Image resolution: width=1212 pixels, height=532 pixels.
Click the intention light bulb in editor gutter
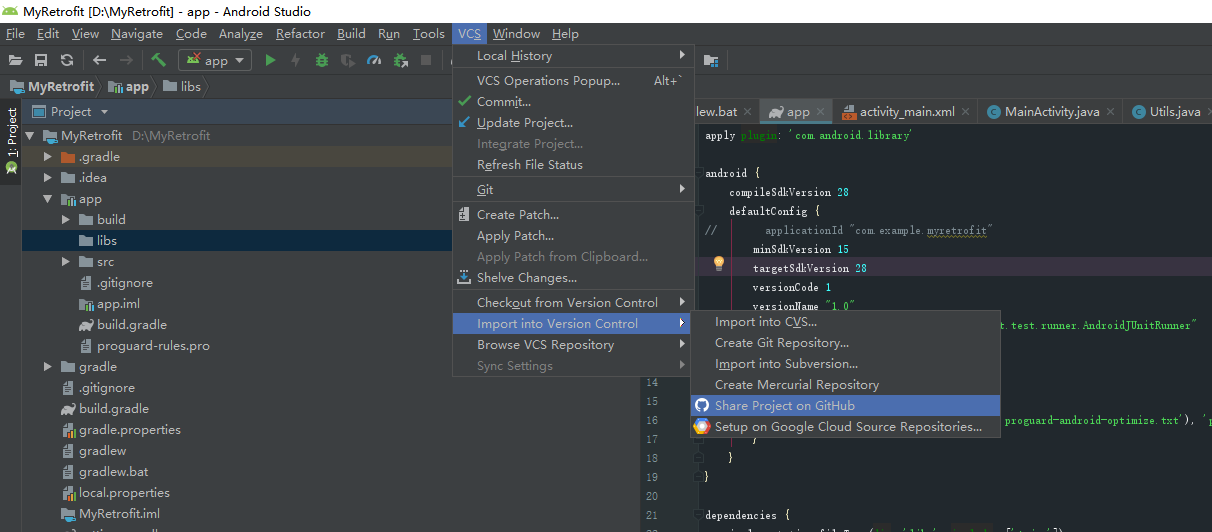tap(718, 263)
